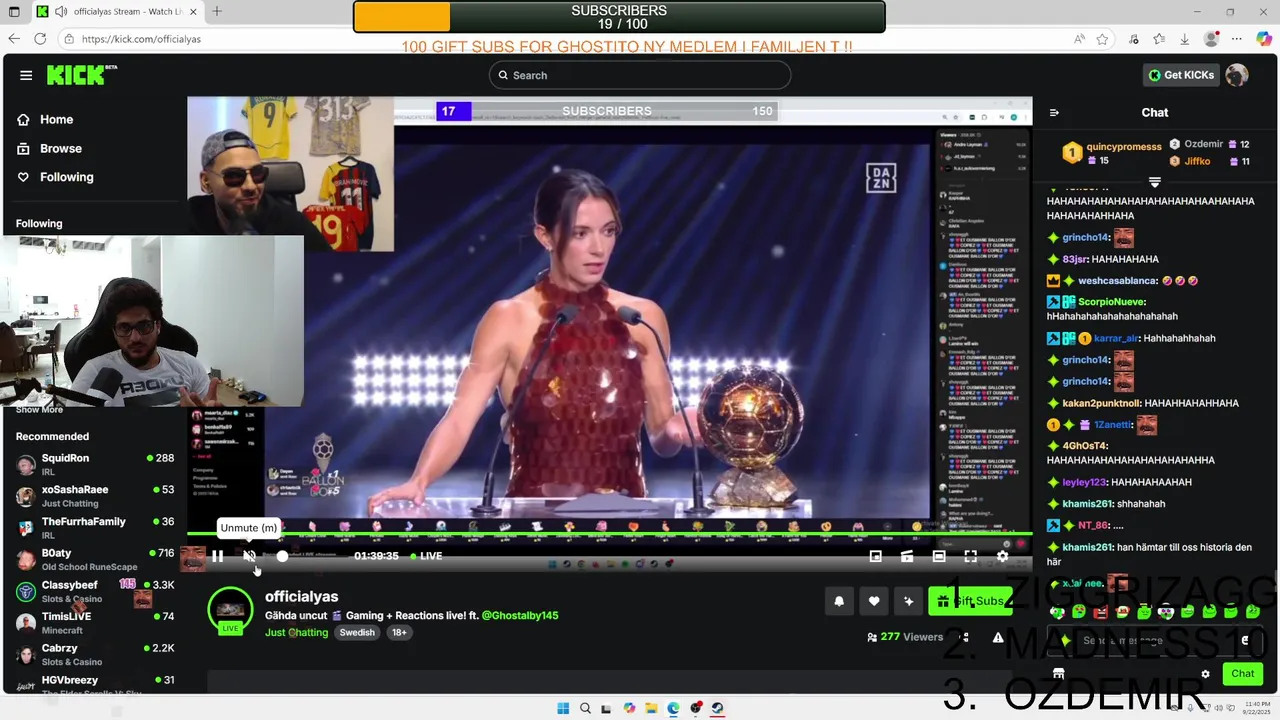
Task: Click kakan2punktnoll username in chat
Action: coord(1100,403)
